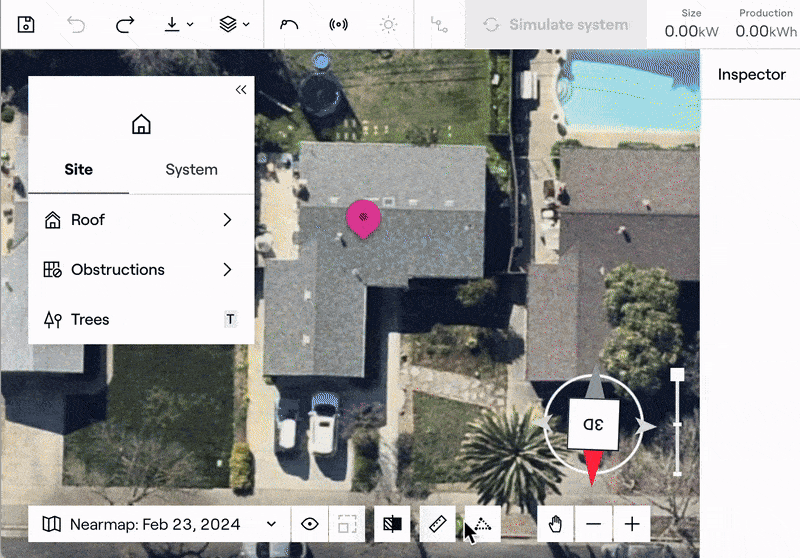Click the Simulate system button
Screen dimensions: 800x558
pos(555,24)
